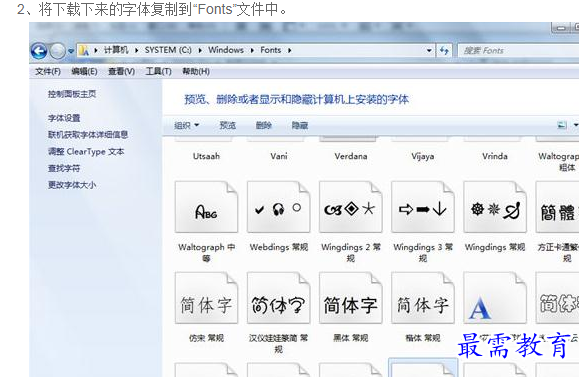579x377 pixels.
Task: Click the window minimize button
Action: pos(561,27)
